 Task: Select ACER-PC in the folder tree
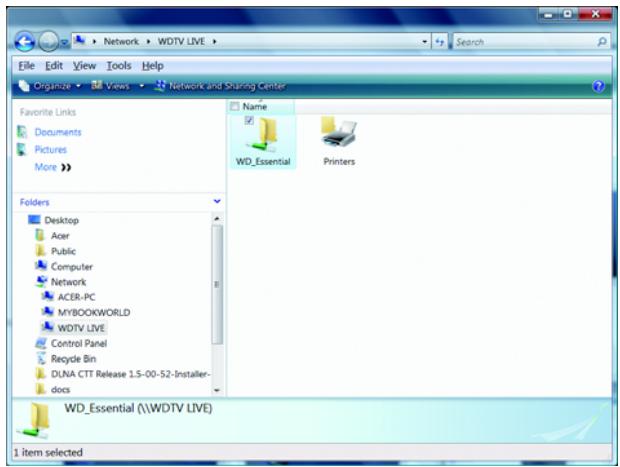76,297
